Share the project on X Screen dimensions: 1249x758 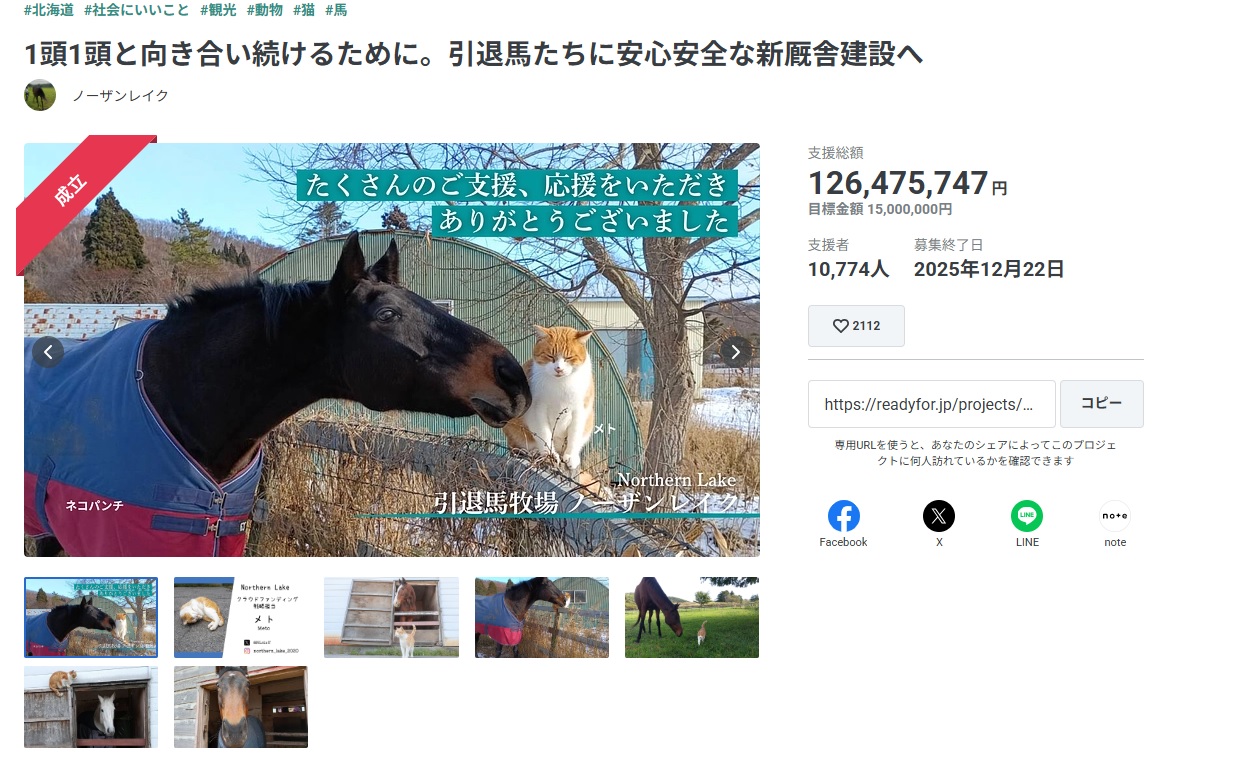[939, 524]
